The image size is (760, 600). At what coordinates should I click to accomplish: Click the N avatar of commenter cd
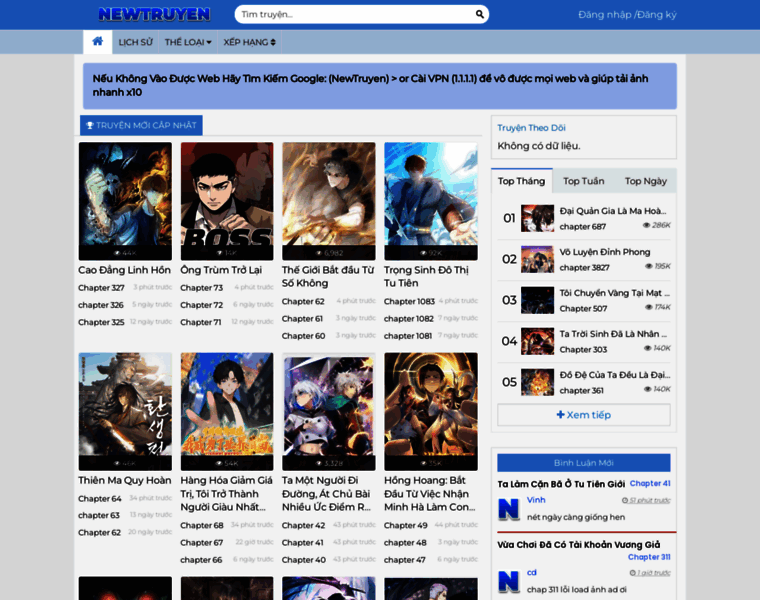509,582
